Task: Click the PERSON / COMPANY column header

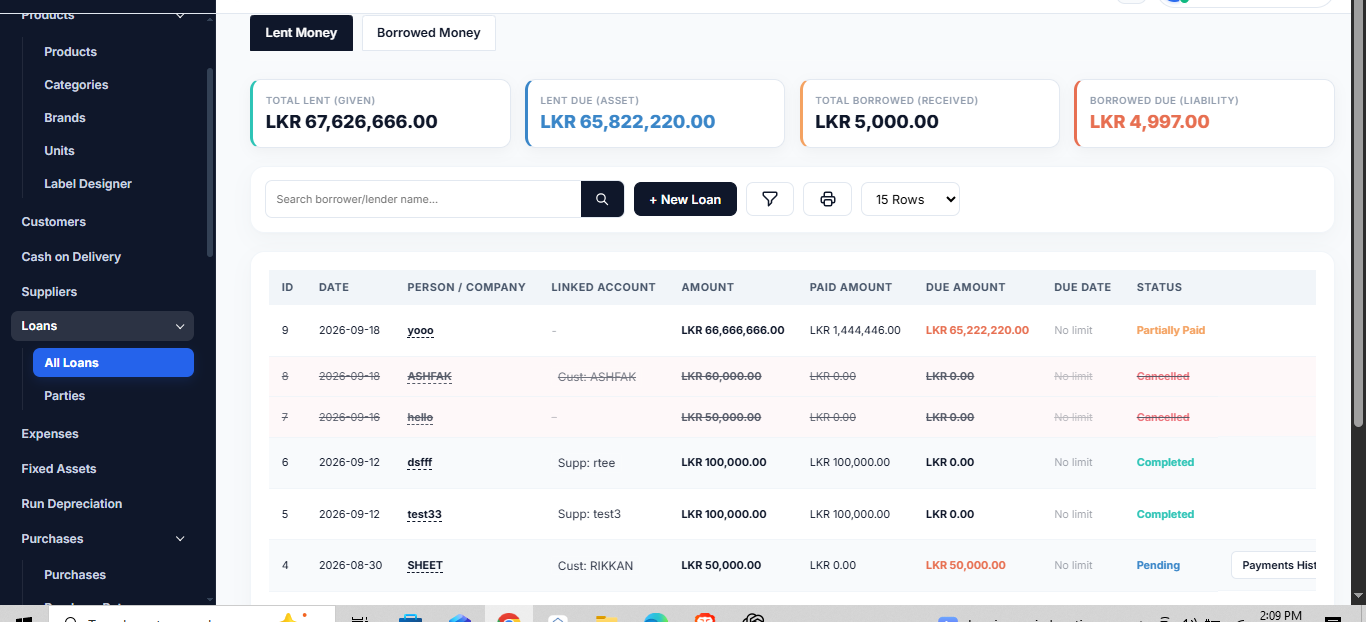Action: [466, 287]
